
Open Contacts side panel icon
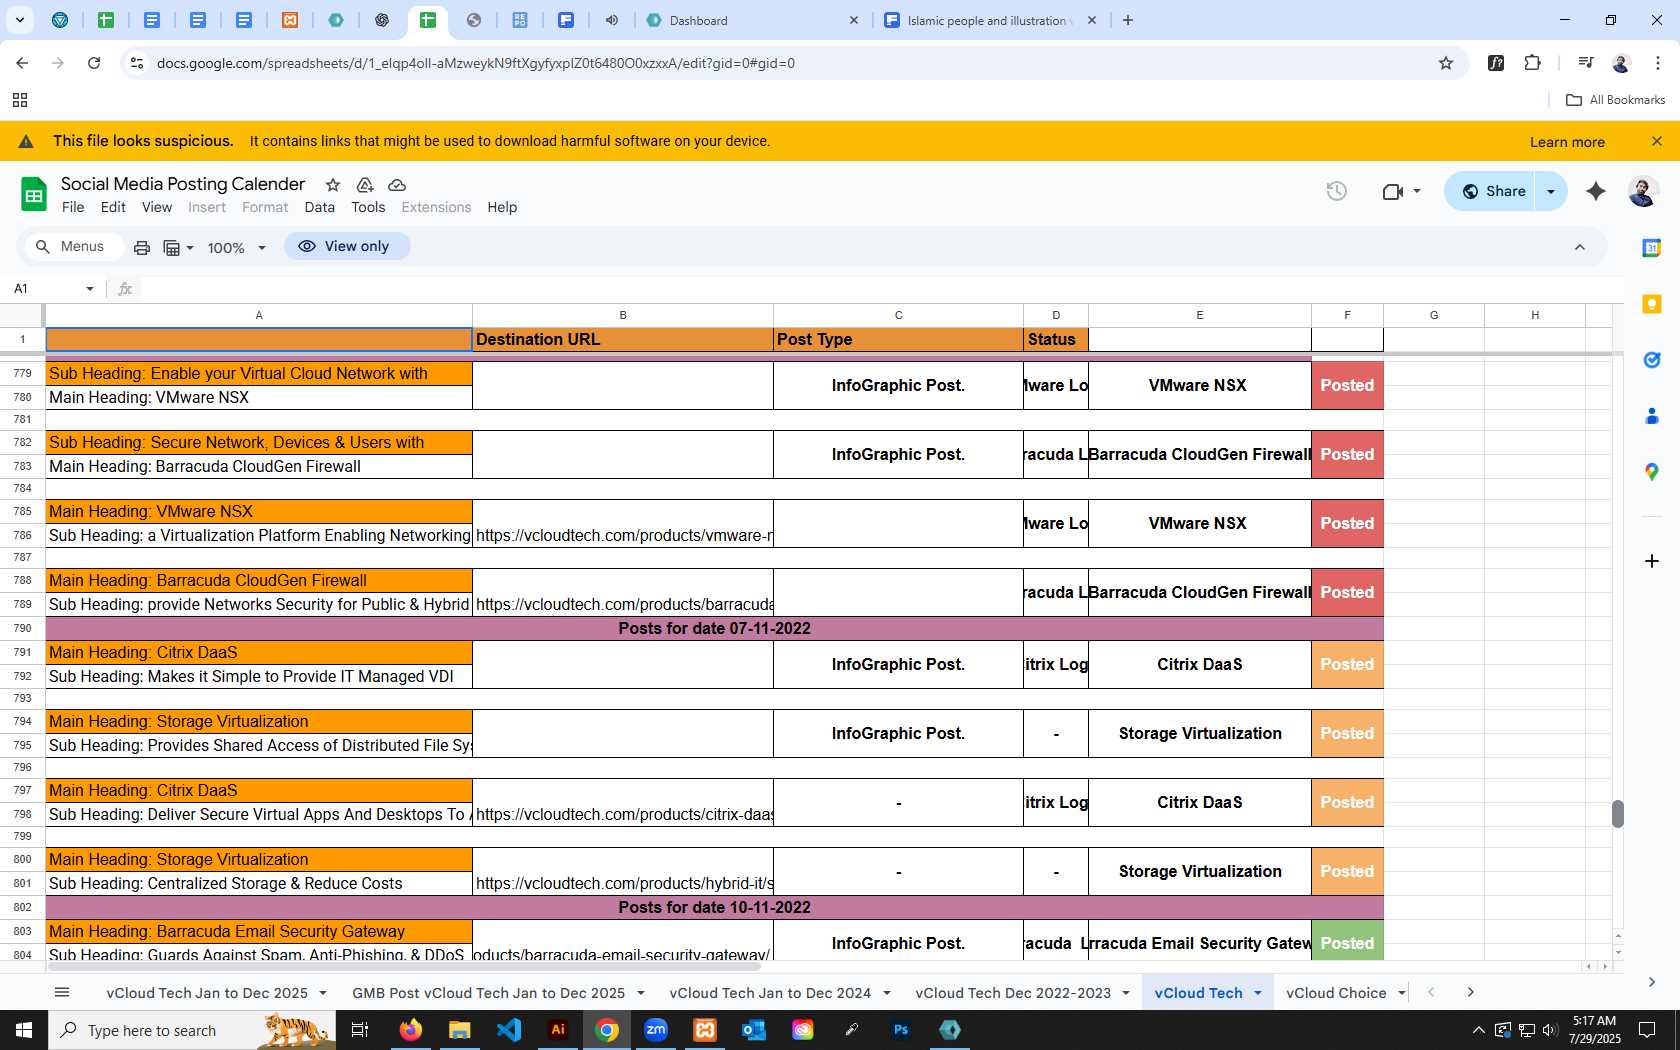pos(1652,416)
